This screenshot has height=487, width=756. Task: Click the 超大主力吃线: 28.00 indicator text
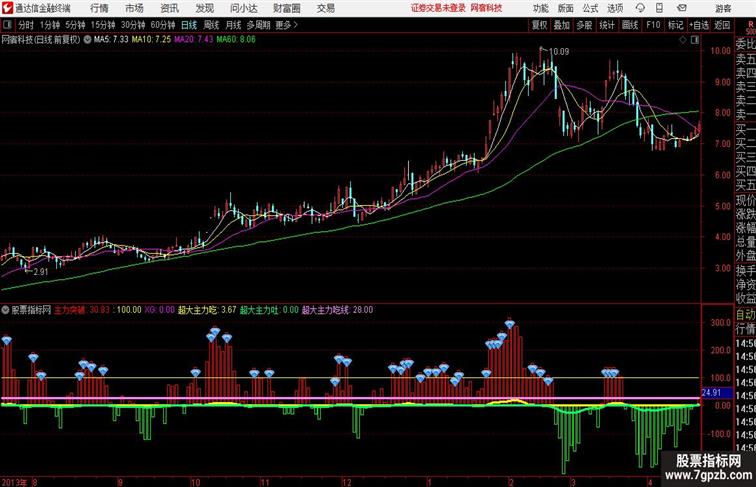(338, 310)
